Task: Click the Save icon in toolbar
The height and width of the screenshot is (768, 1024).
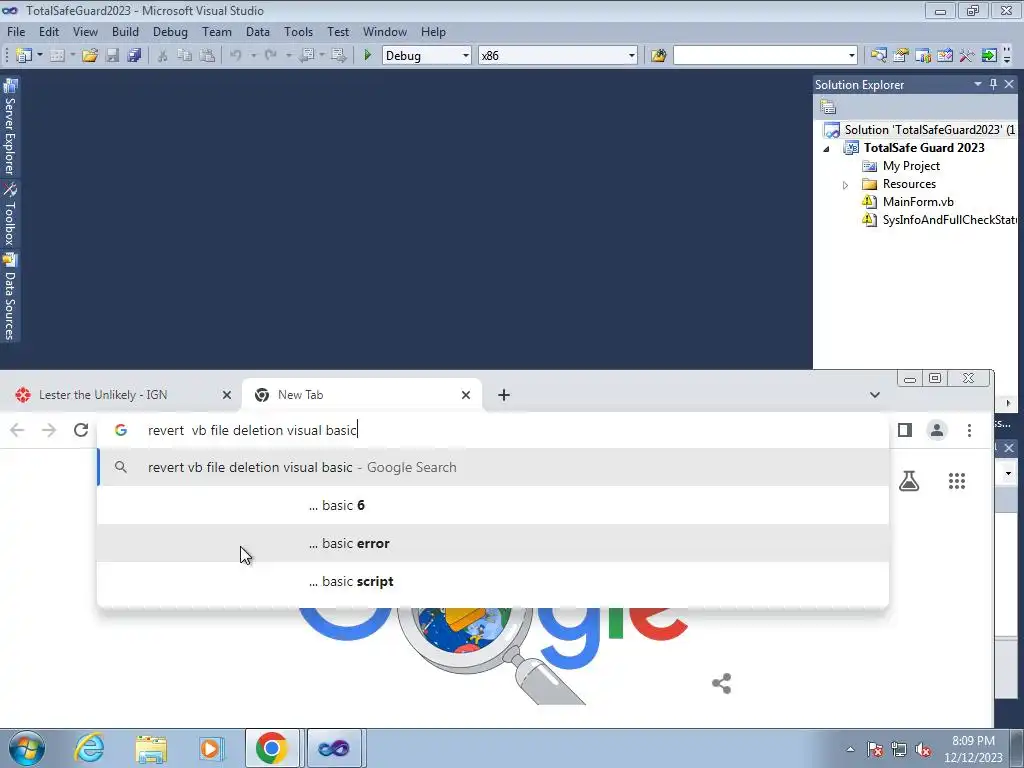Action: point(112,56)
